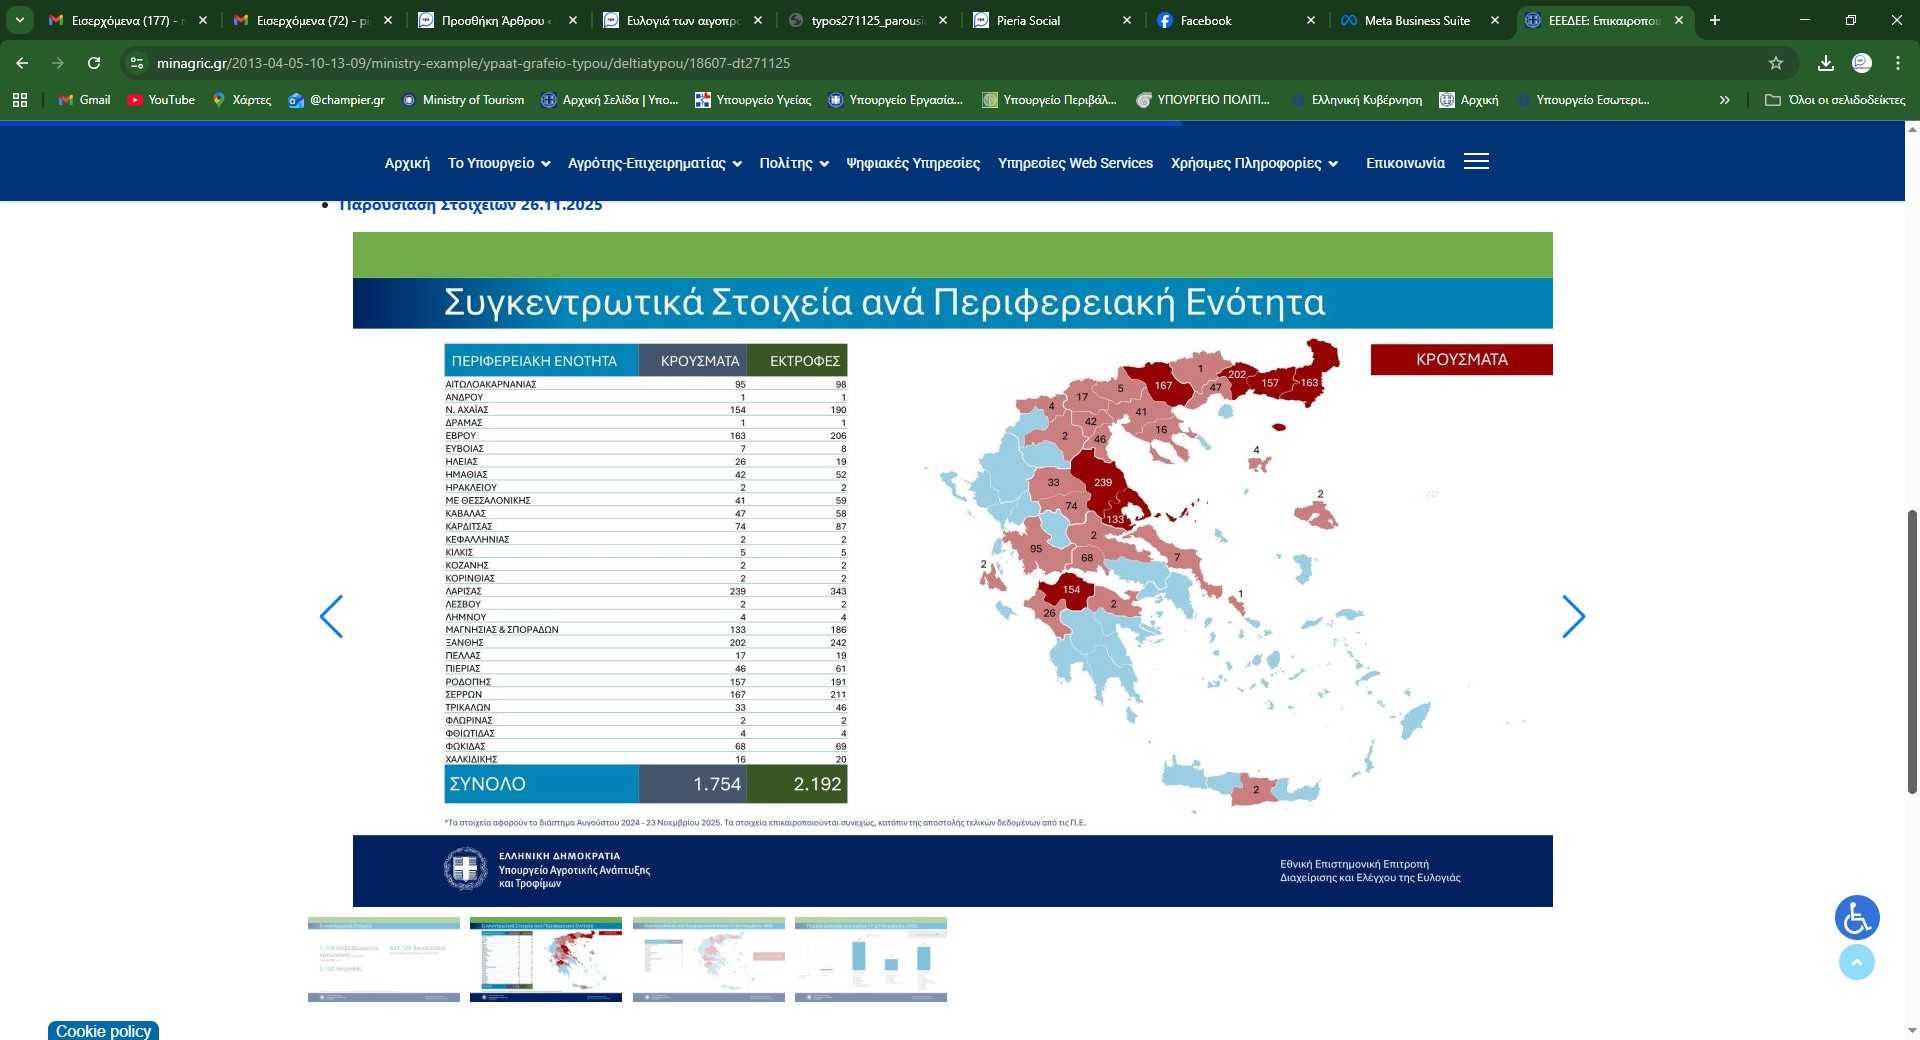Image resolution: width=1920 pixels, height=1040 pixels.
Task: Select the bar chart slide thumbnail
Action: (870, 959)
